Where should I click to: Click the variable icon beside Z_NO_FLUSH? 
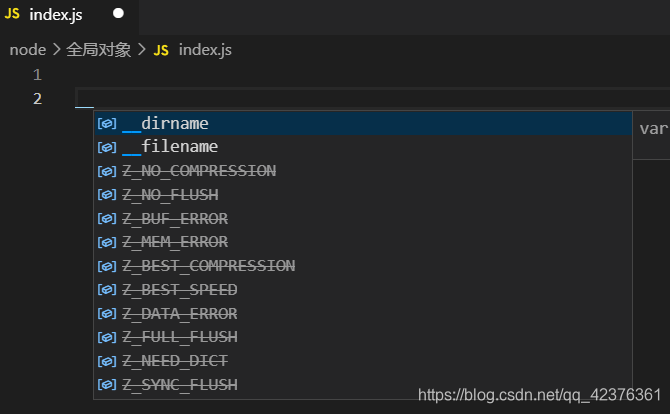(x=107, y=195)
